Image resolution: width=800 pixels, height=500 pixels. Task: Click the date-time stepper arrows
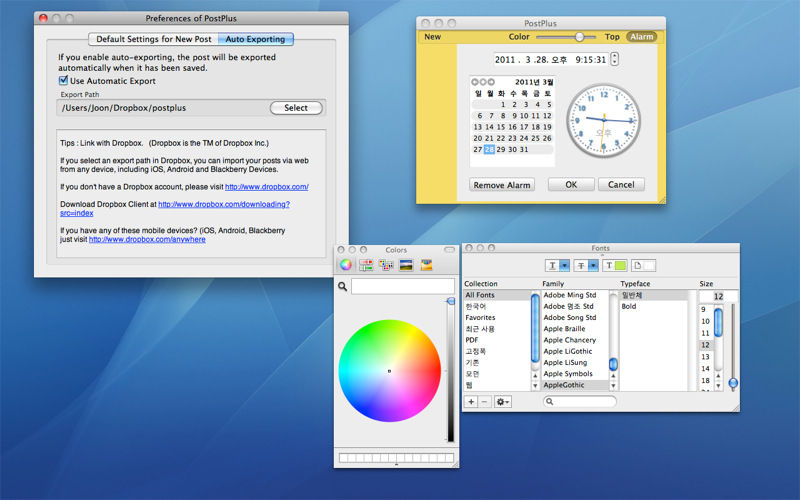[x=615, y=59]
